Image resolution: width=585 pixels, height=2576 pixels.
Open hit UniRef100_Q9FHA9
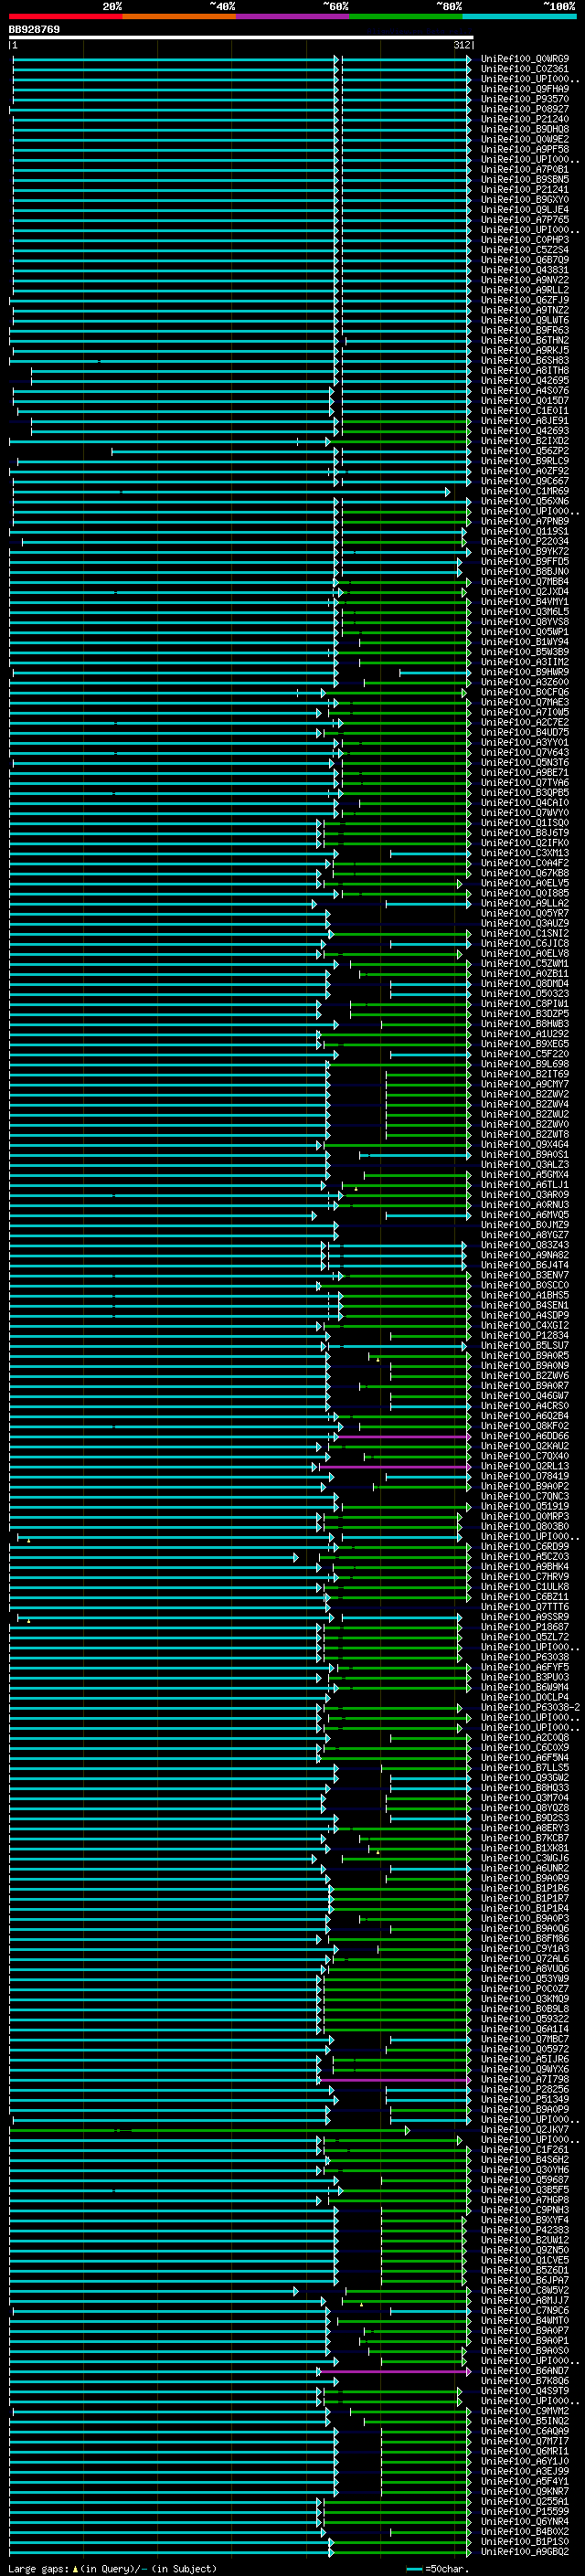[524, 89]
